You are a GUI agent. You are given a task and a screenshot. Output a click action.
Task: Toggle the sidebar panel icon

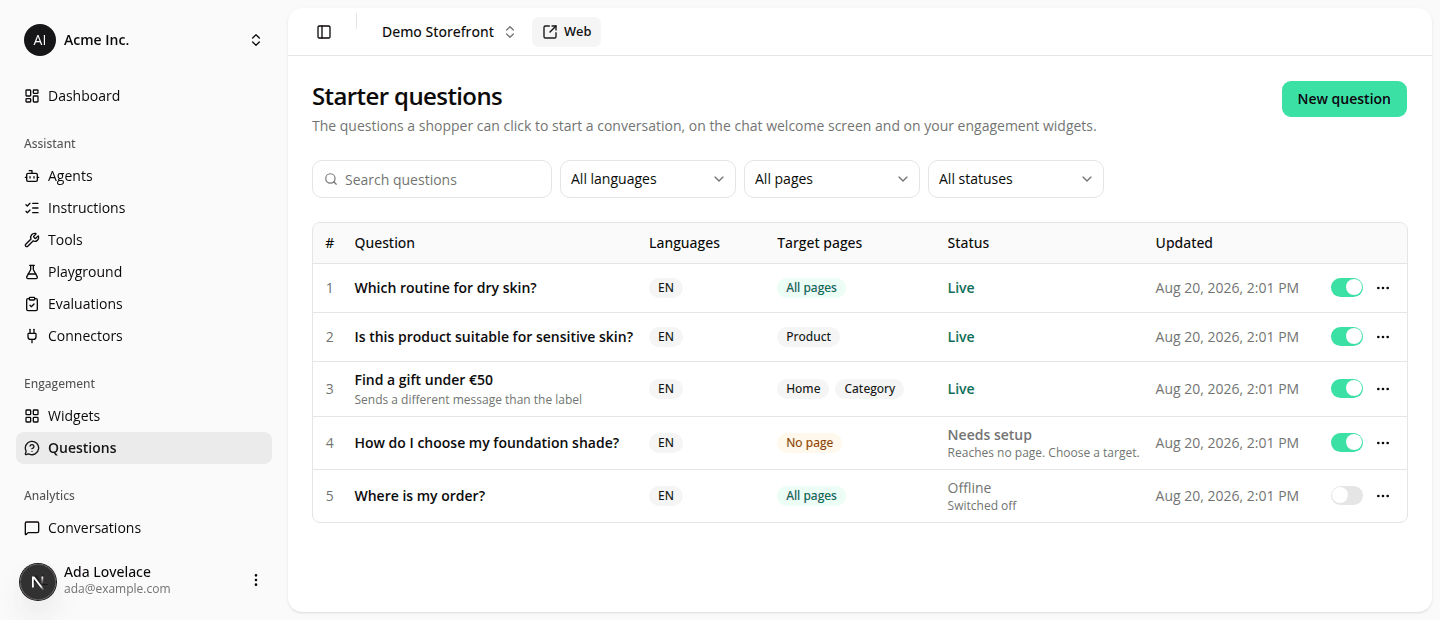click(324, 32)
